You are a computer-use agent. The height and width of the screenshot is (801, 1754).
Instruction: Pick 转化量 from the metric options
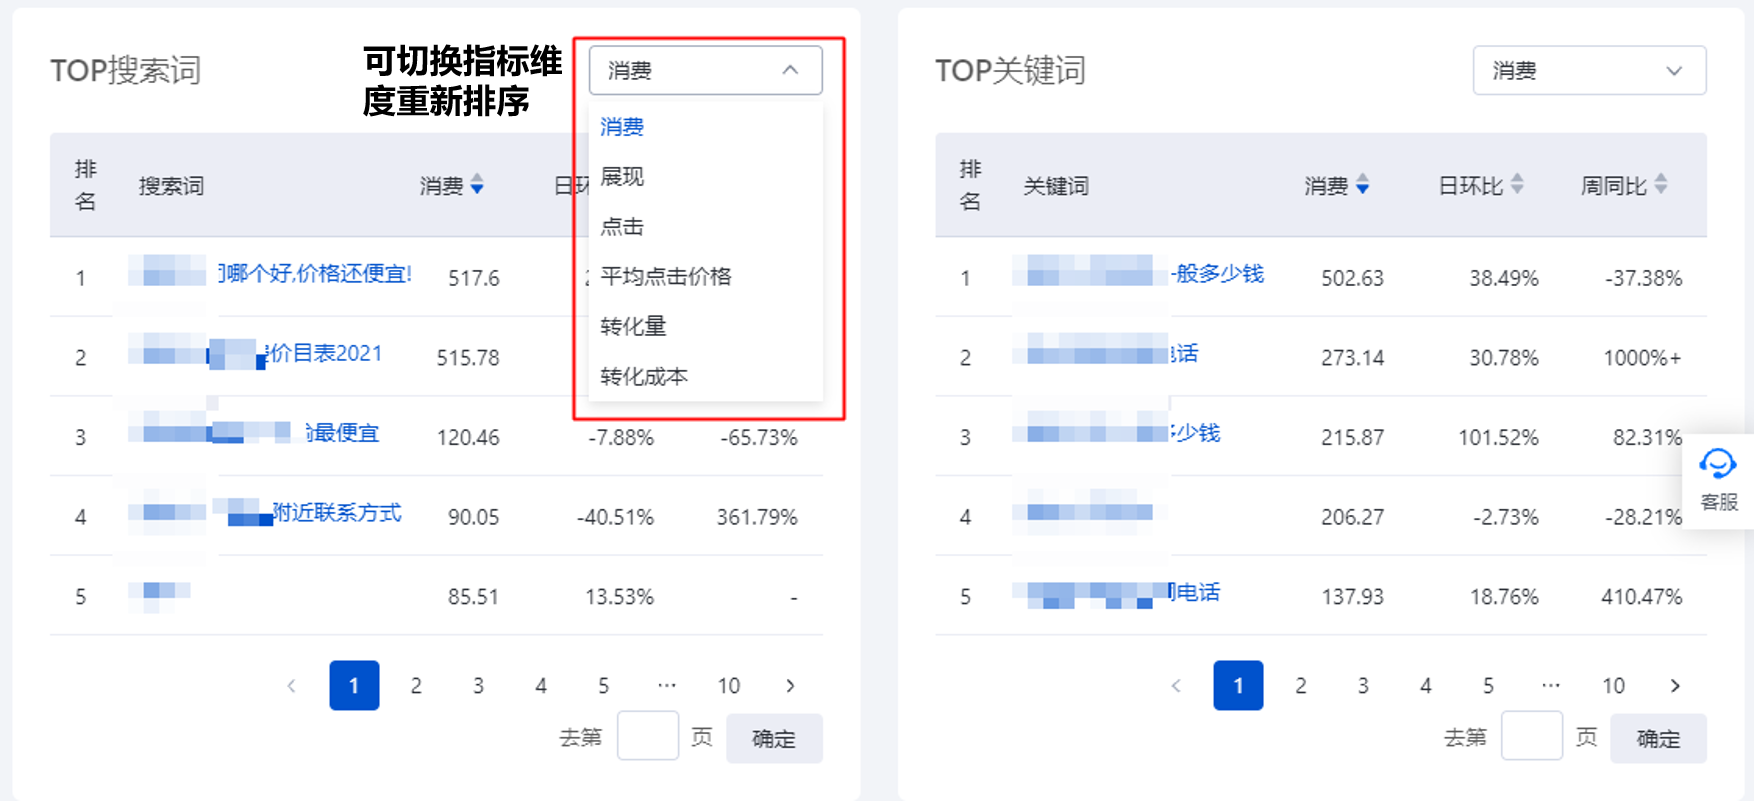633,327
